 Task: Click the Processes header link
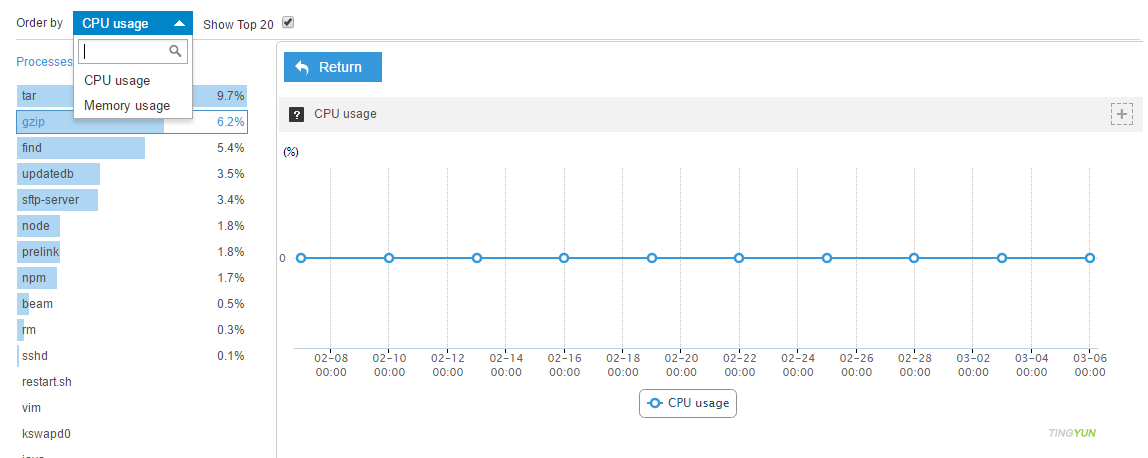[44, 62]
